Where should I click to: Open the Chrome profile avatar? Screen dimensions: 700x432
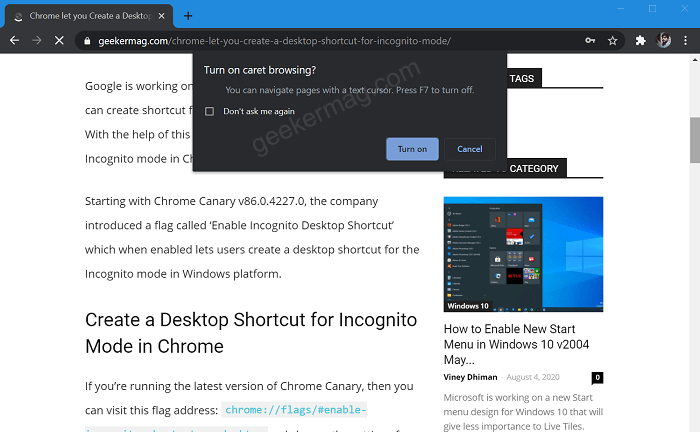point(663,41)
